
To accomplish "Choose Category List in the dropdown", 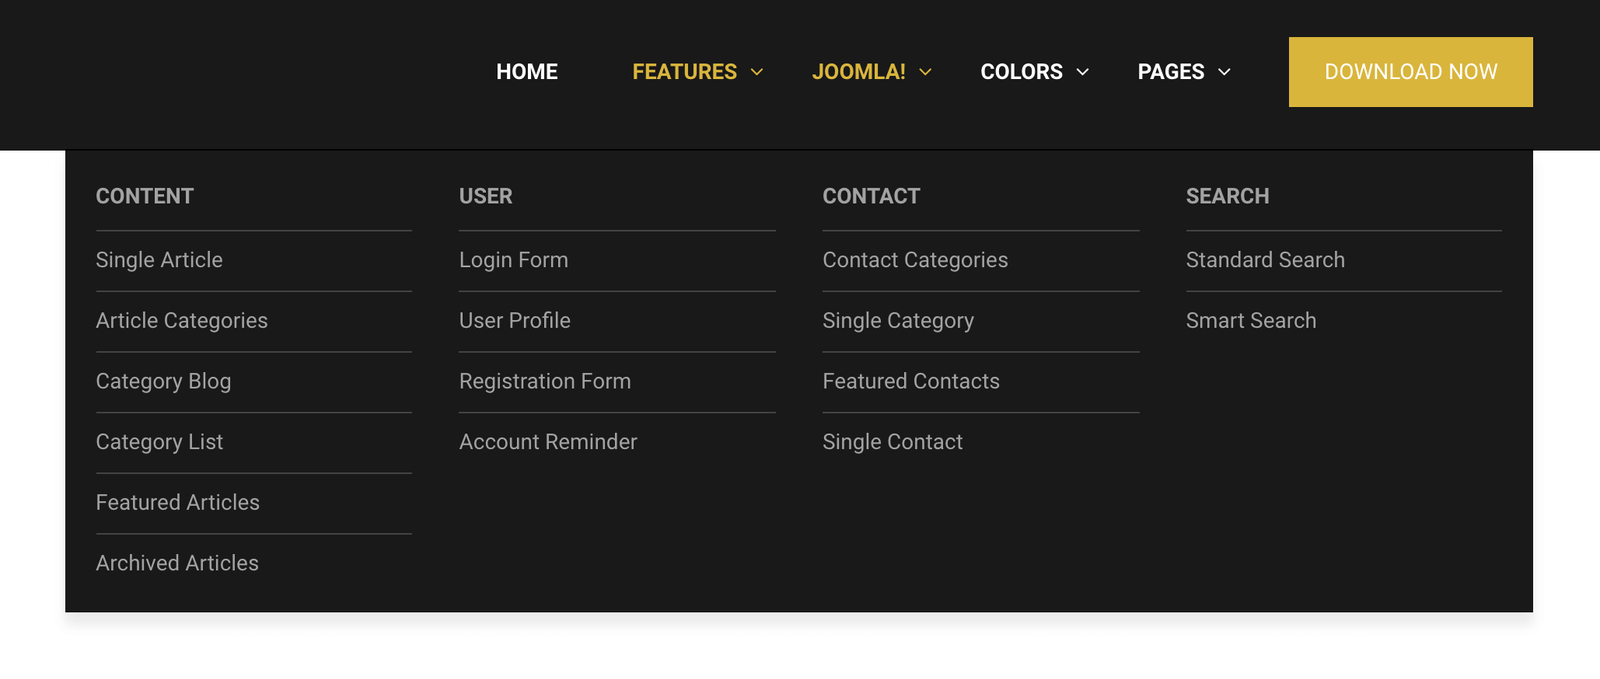I will [159, 442].
